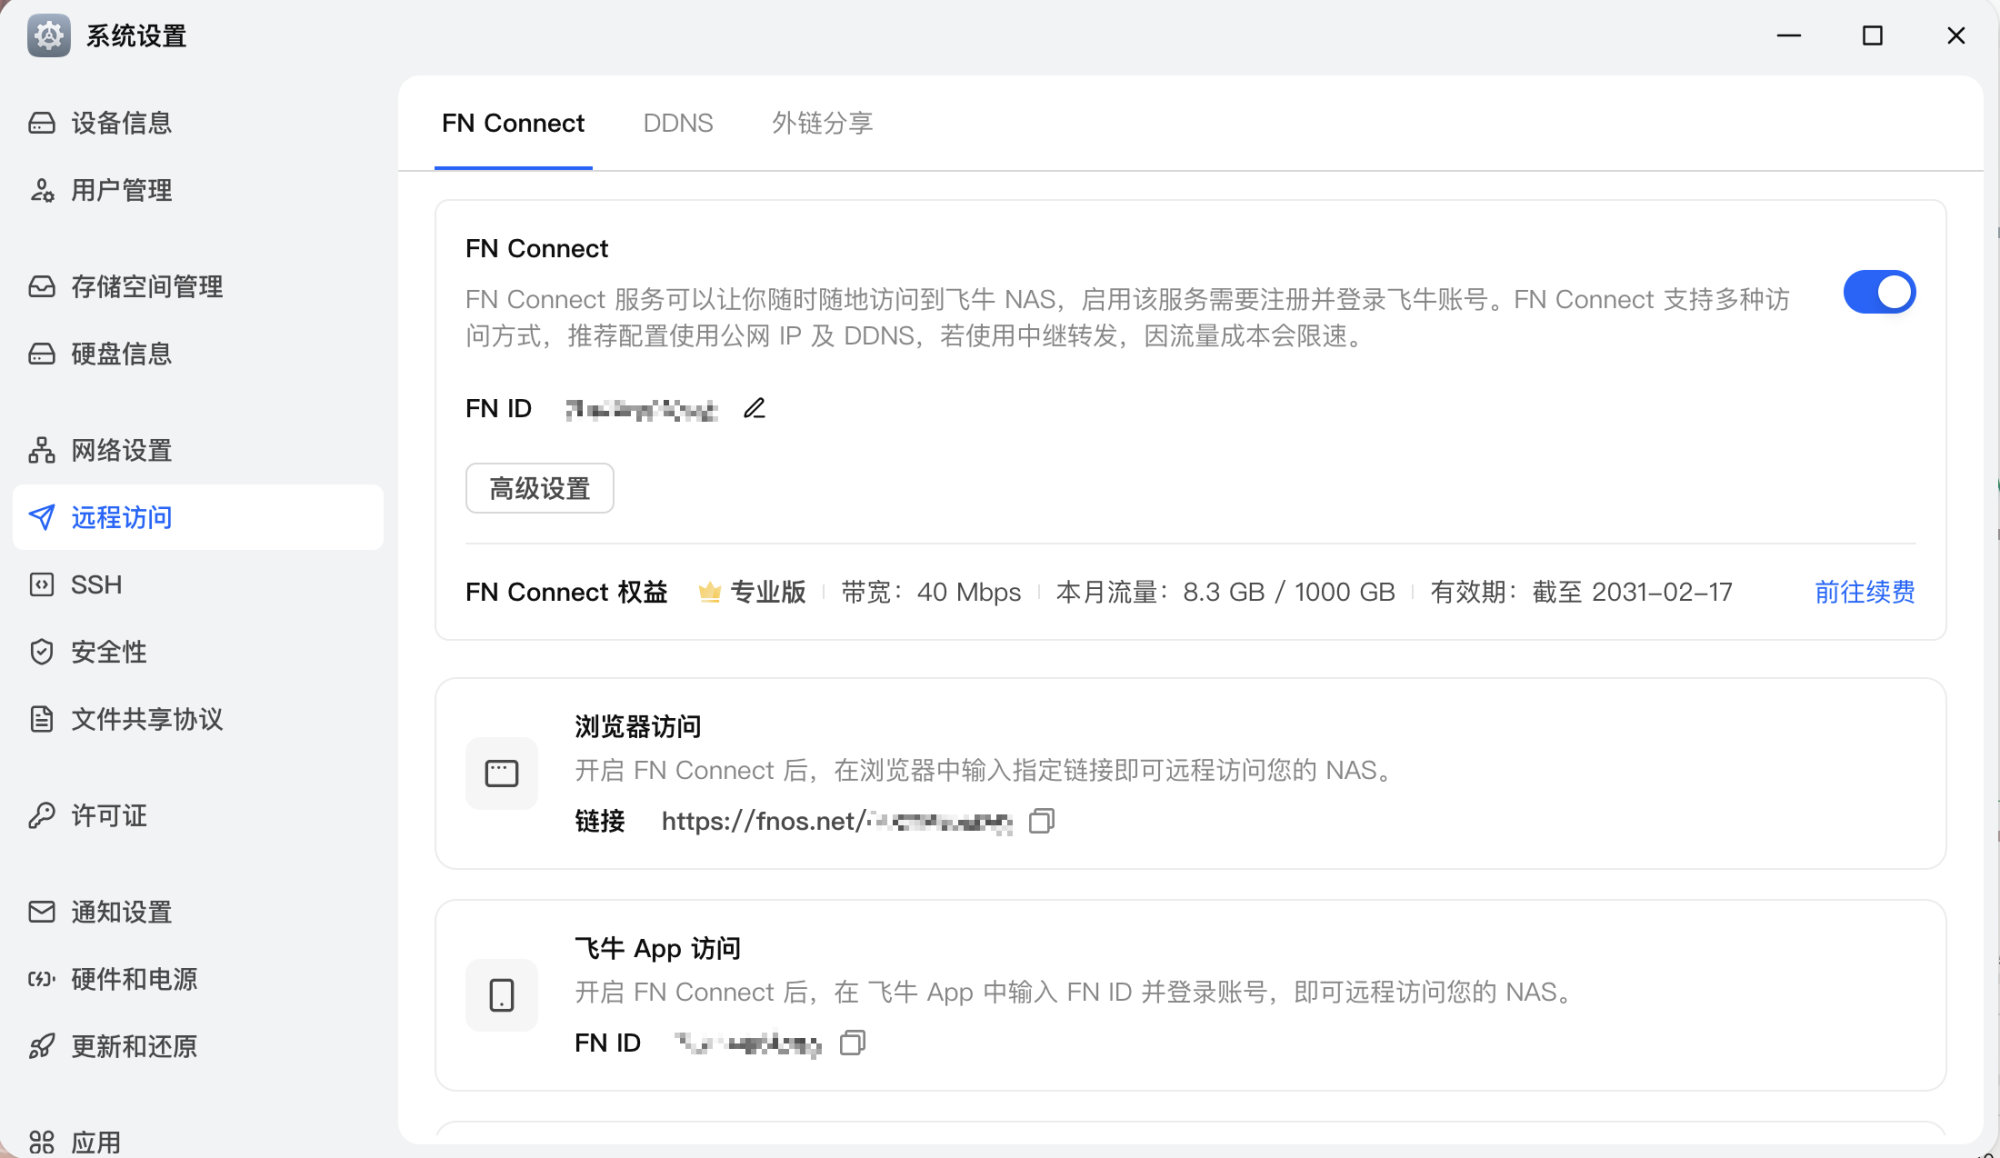2000x1158 pixels.
Task: Disable the FN Connect service toggle
Action: point(1879,292)
